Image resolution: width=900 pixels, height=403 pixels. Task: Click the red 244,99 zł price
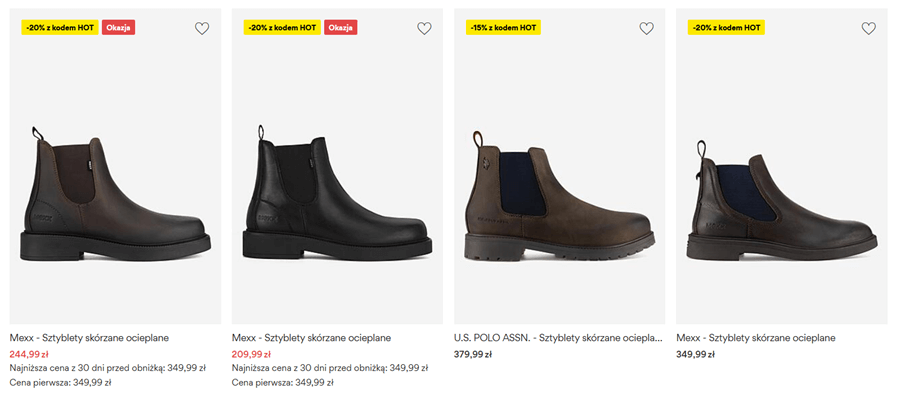pos(30,354)
